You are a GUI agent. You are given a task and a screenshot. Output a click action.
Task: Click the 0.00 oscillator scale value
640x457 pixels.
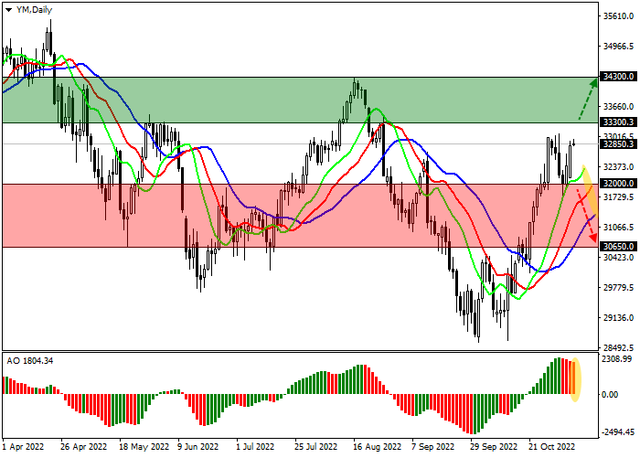611,395
